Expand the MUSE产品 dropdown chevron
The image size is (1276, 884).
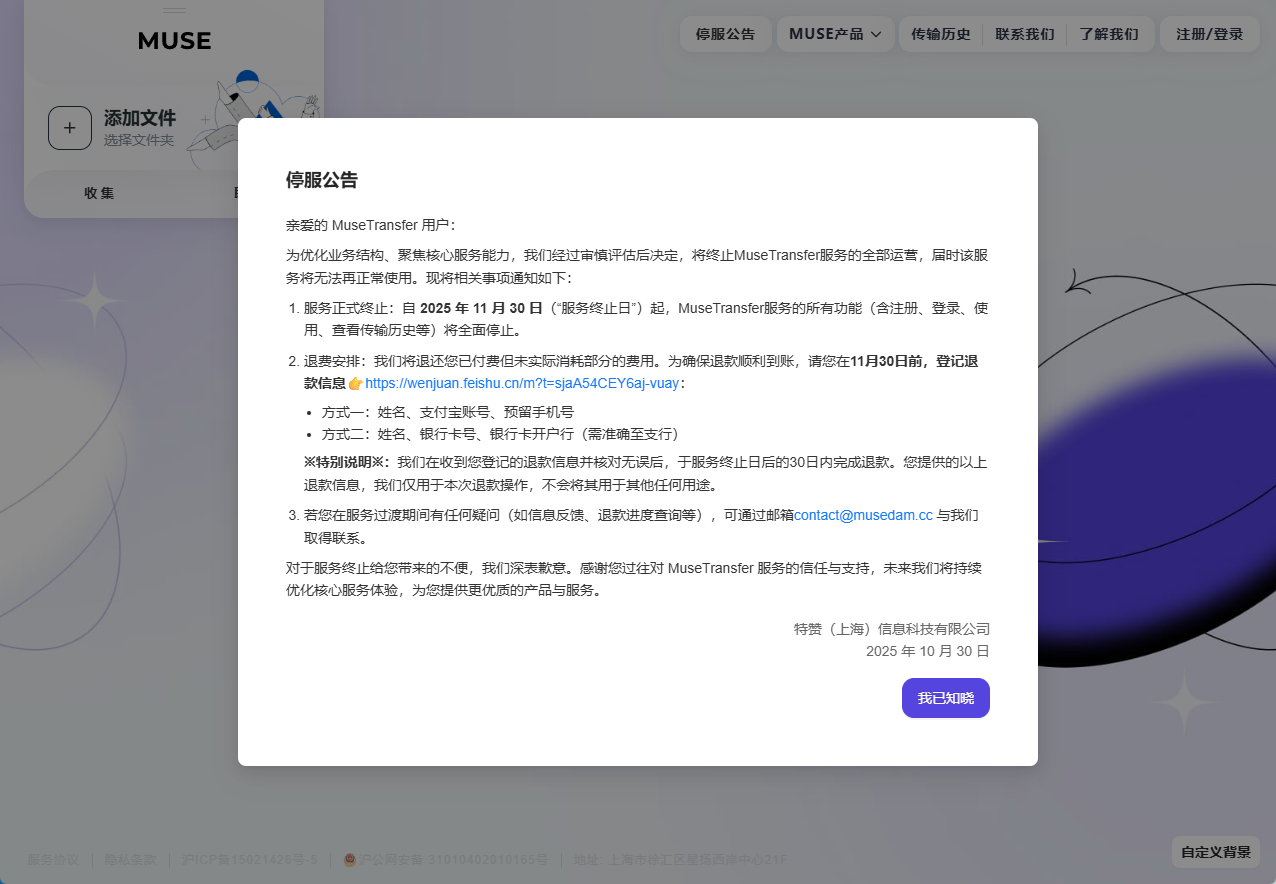point(876,34)
